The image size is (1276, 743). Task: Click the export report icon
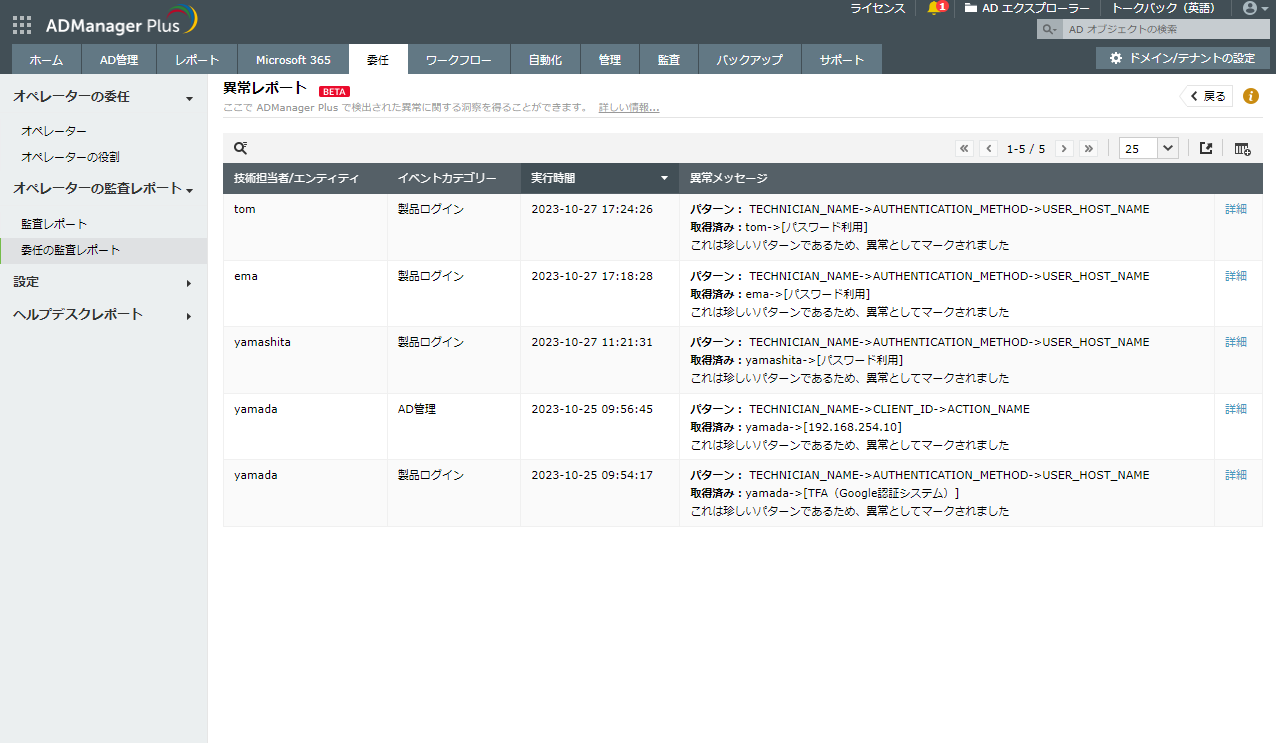pyautogui.click(x=1206, y=148)
